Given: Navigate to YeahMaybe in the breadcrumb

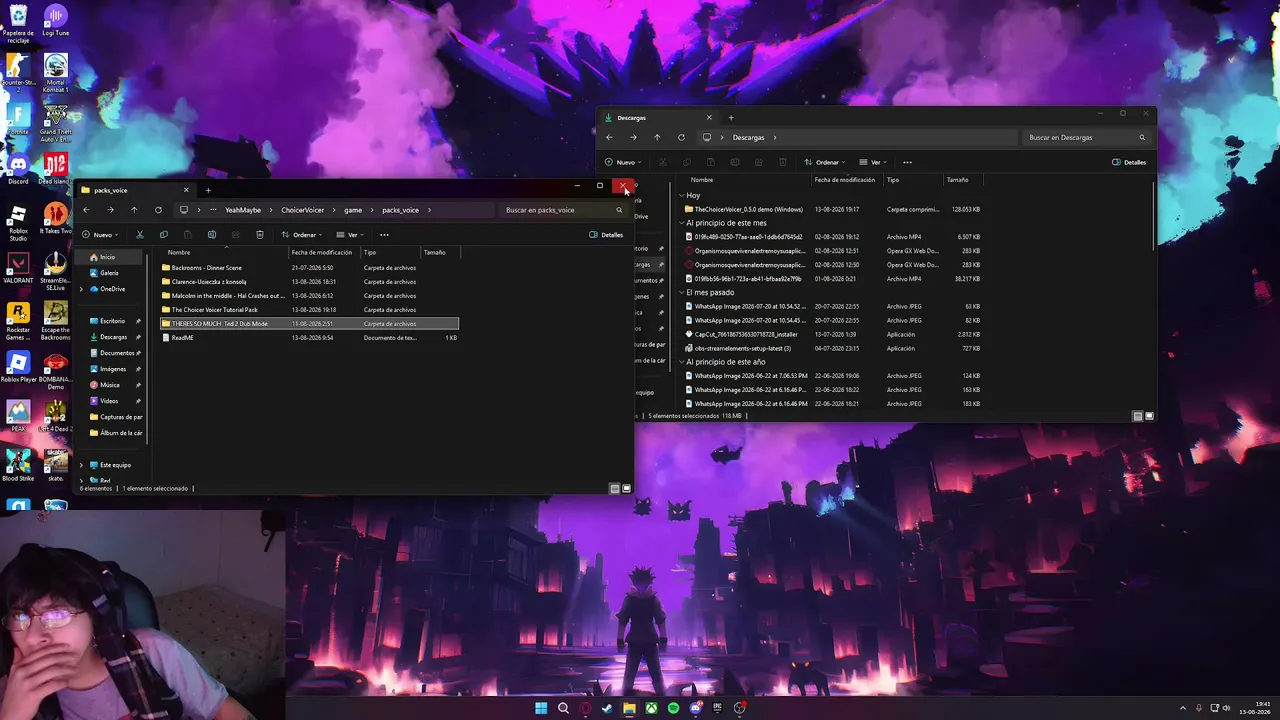Looking at the screenshot, I should click(x=243, y=210).
